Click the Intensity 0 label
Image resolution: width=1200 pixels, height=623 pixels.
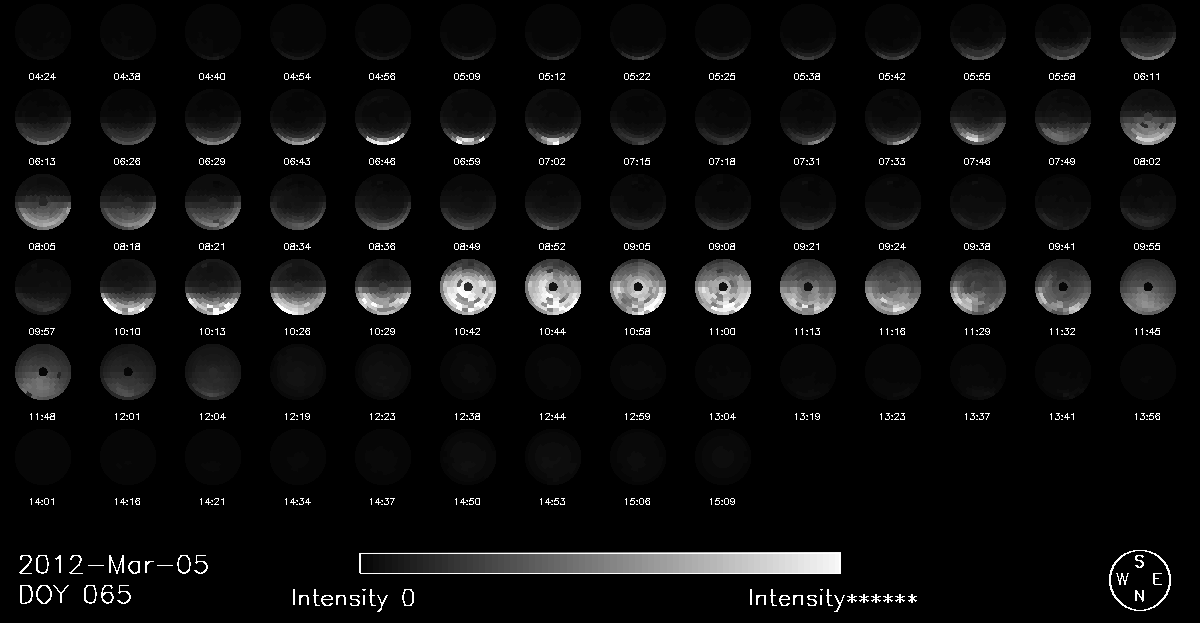tap(353, 598)
